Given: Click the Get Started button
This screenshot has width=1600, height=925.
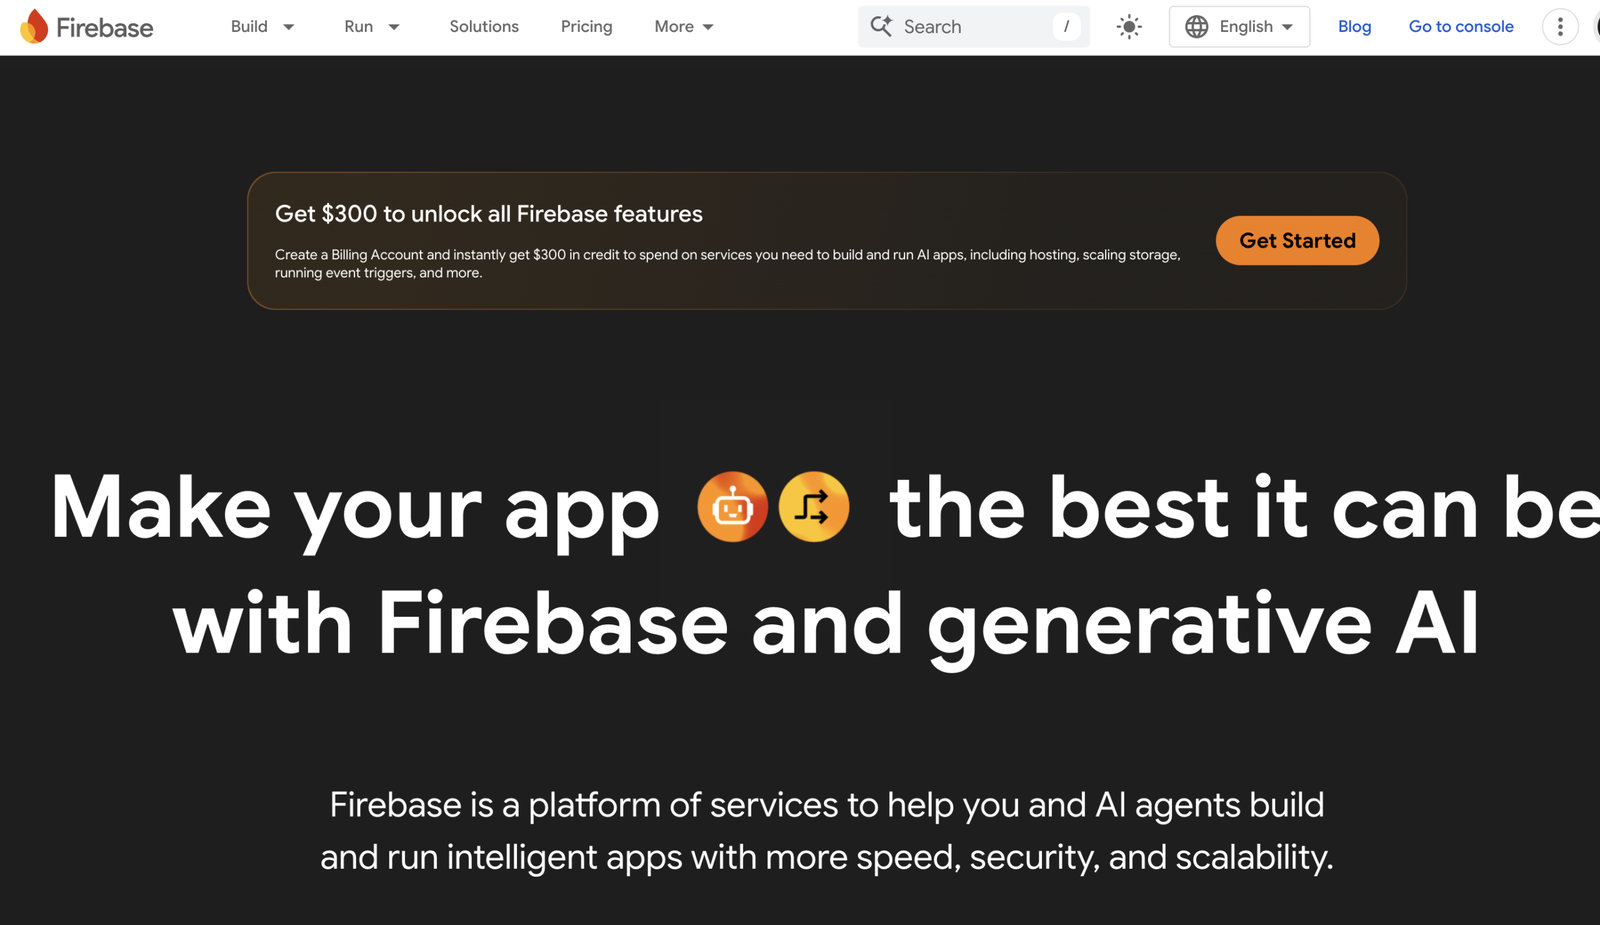Looking at the screenshot, I should pyautogui.click(x=1297, y=241).
